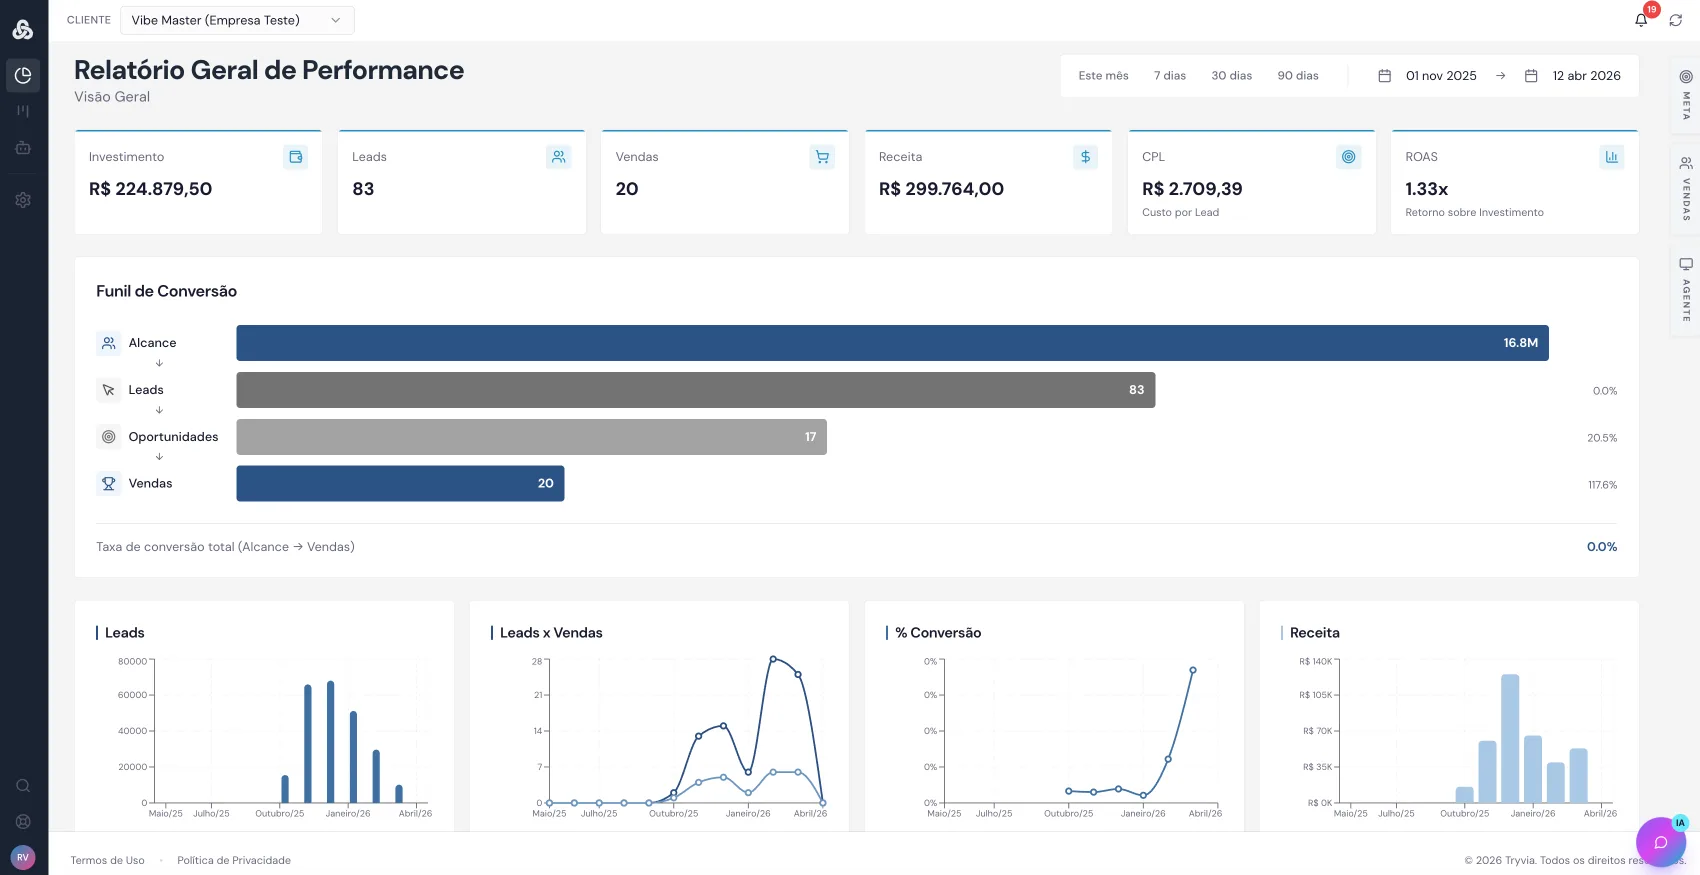Click the Alcance funnel bar

tap(892, 343)
